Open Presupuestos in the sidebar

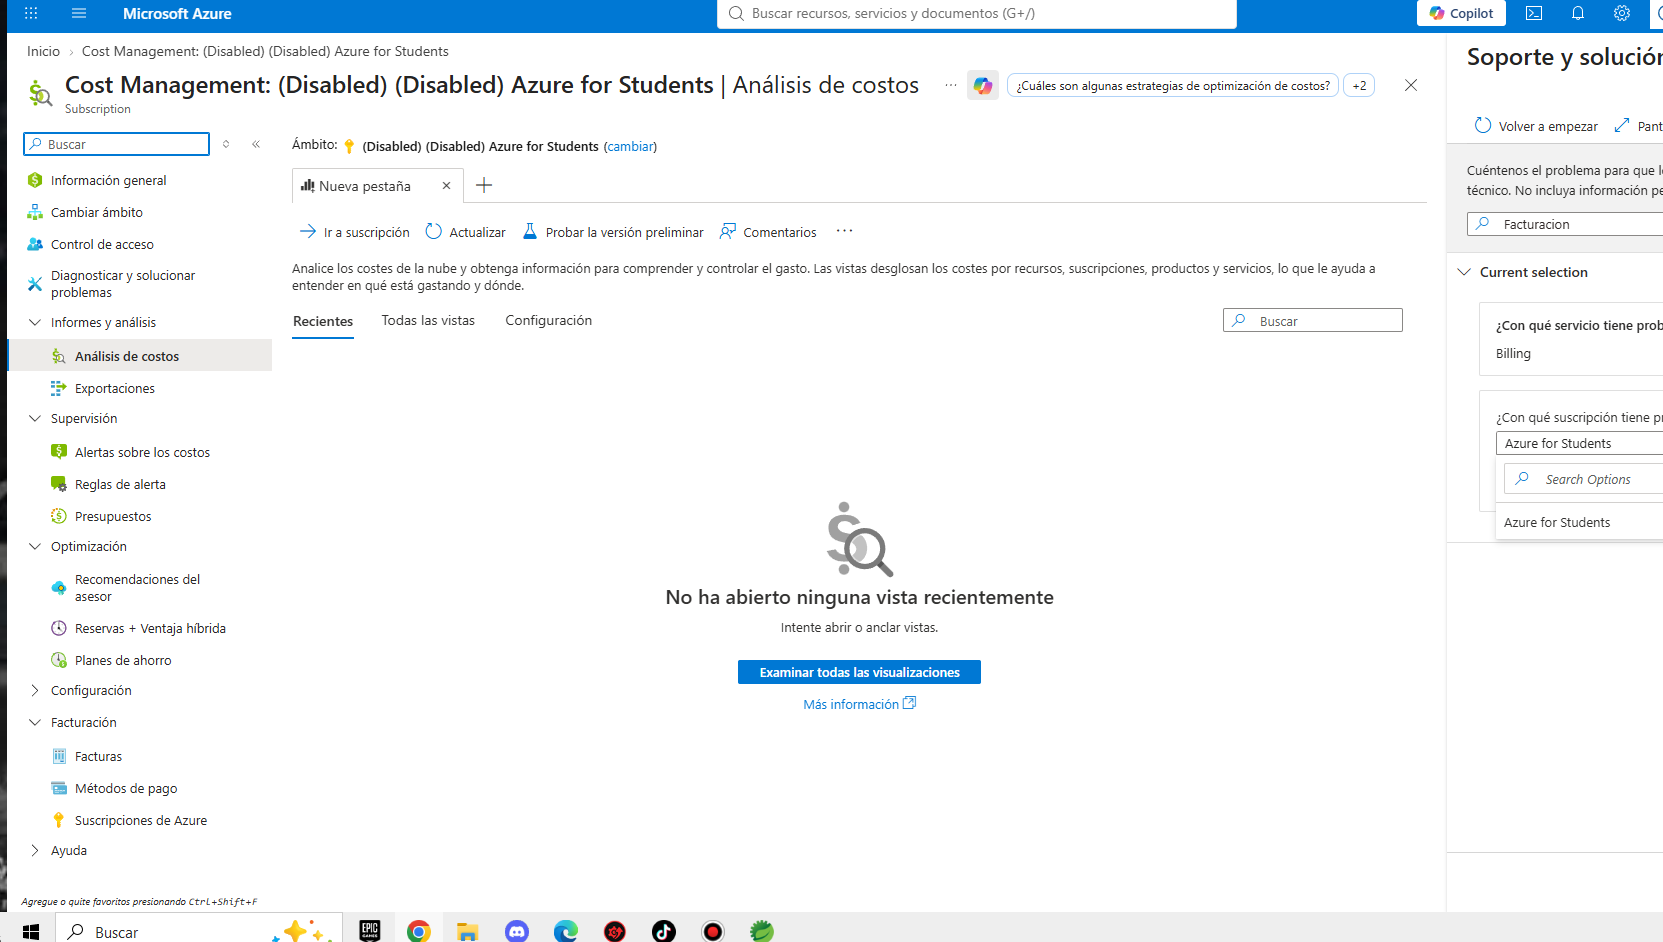(113, 517)
